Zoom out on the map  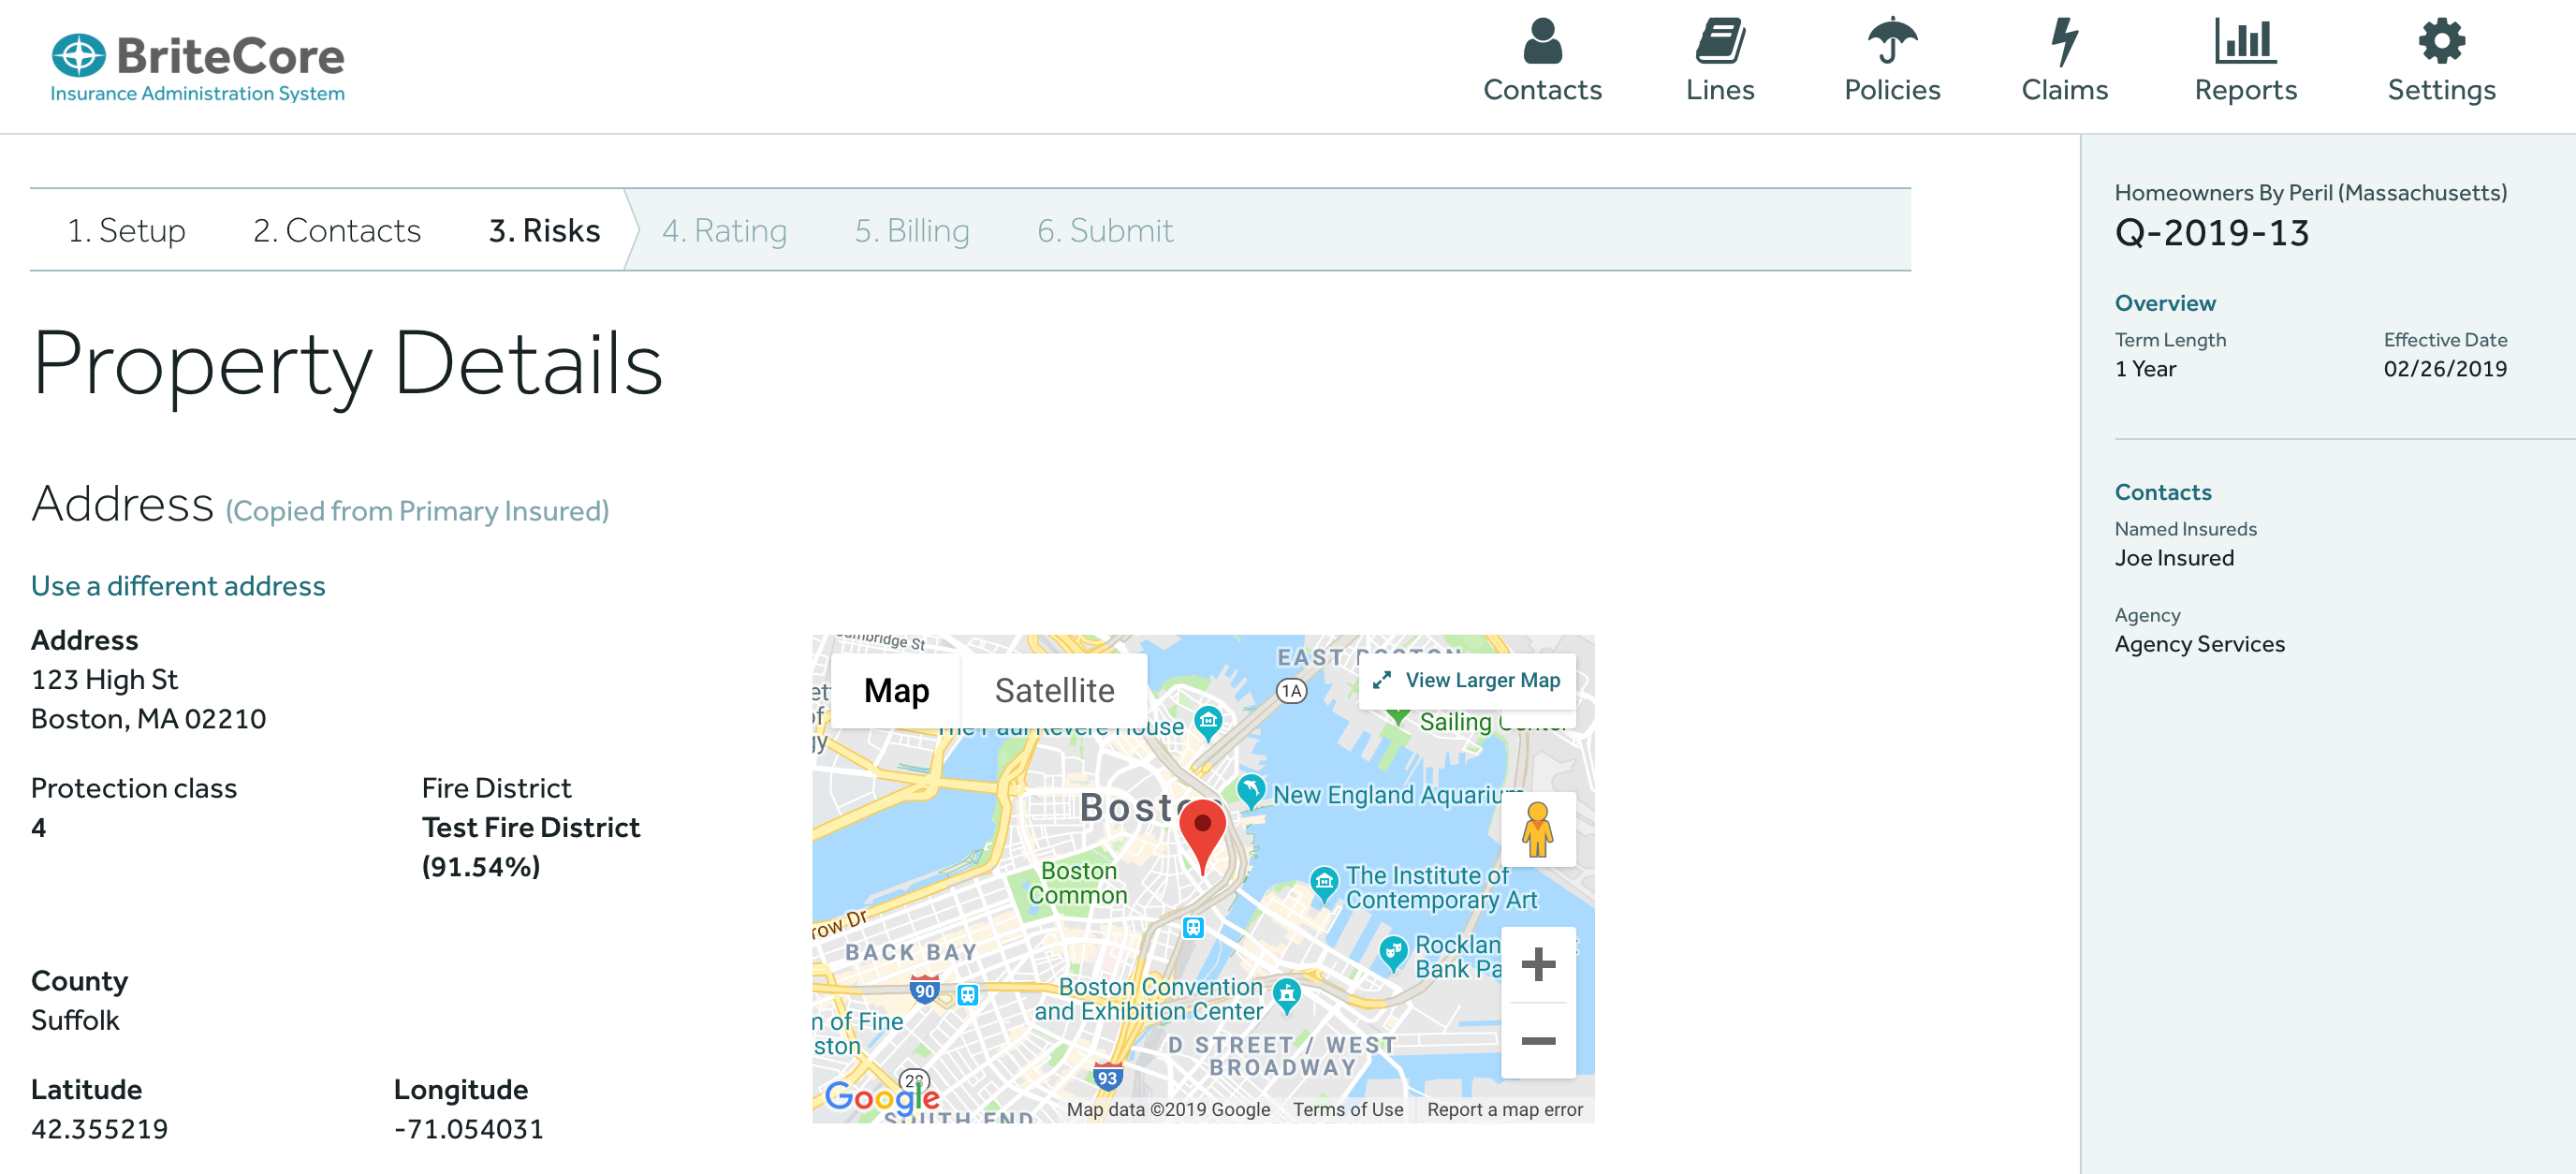pyautogui.click(x=1537, y=1041)
